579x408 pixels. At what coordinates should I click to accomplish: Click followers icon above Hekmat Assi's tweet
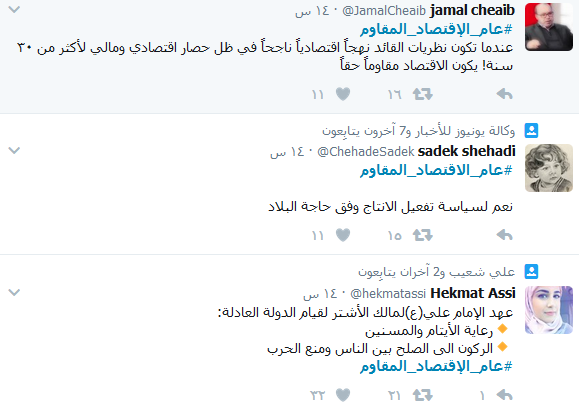(531, 271)
